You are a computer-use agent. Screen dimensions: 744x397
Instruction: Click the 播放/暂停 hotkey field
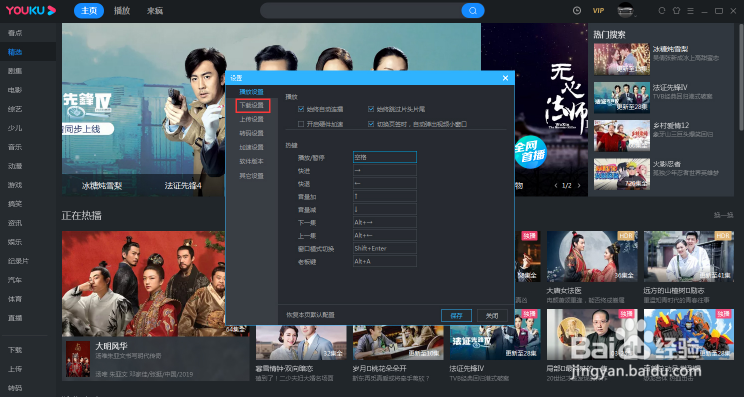385,157
